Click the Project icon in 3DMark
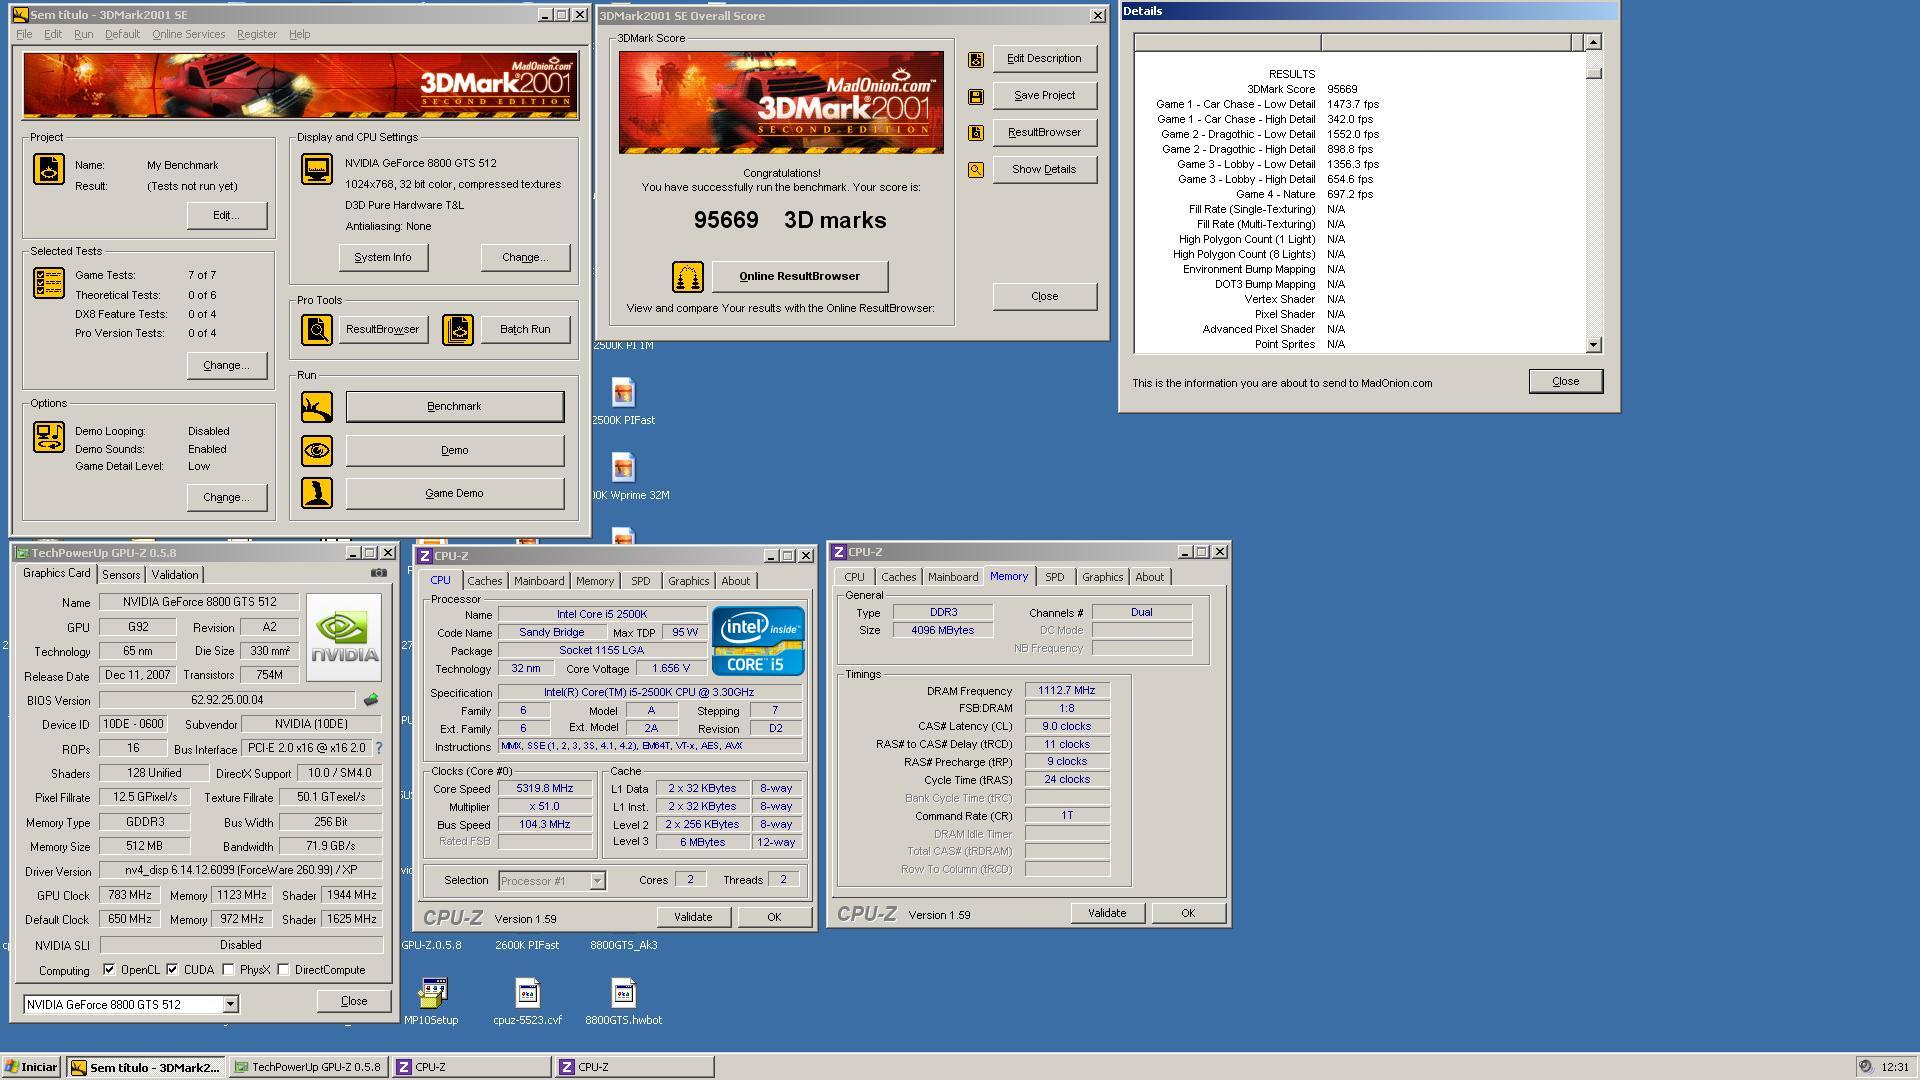Screen dimensions: 1920x1080 pyautogui.click(x=48, y=169)
